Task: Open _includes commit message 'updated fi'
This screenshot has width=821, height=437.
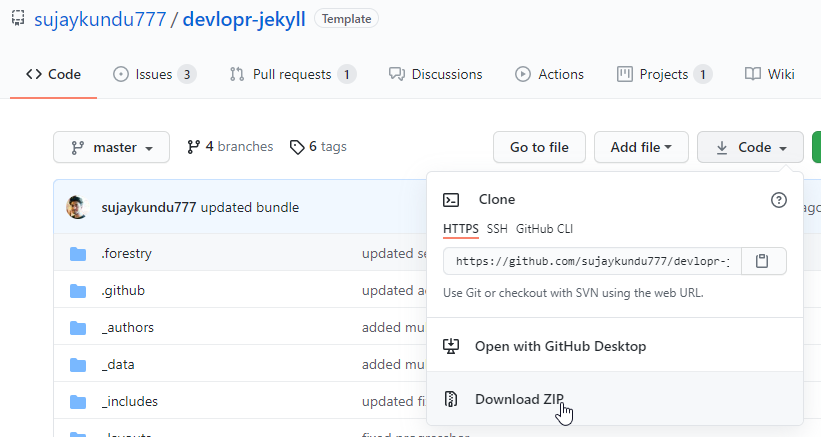Action: (394, 401)
